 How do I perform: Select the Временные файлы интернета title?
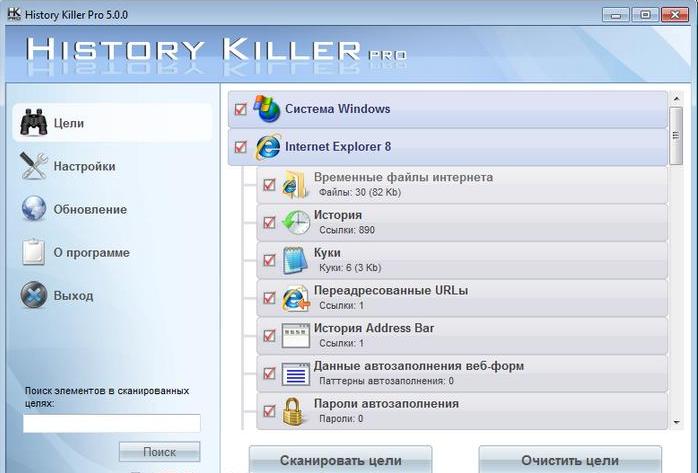(403, 177)
